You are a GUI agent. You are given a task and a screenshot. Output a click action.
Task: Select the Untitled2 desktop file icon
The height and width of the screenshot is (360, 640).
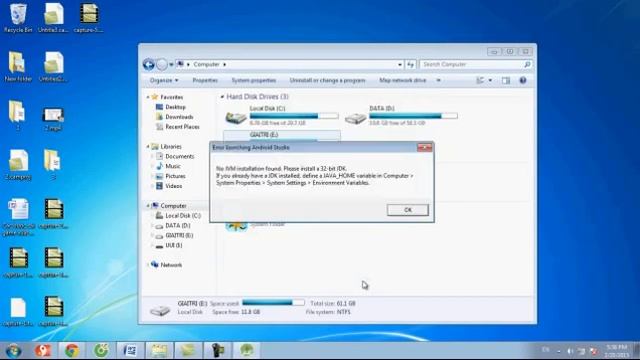53,67
